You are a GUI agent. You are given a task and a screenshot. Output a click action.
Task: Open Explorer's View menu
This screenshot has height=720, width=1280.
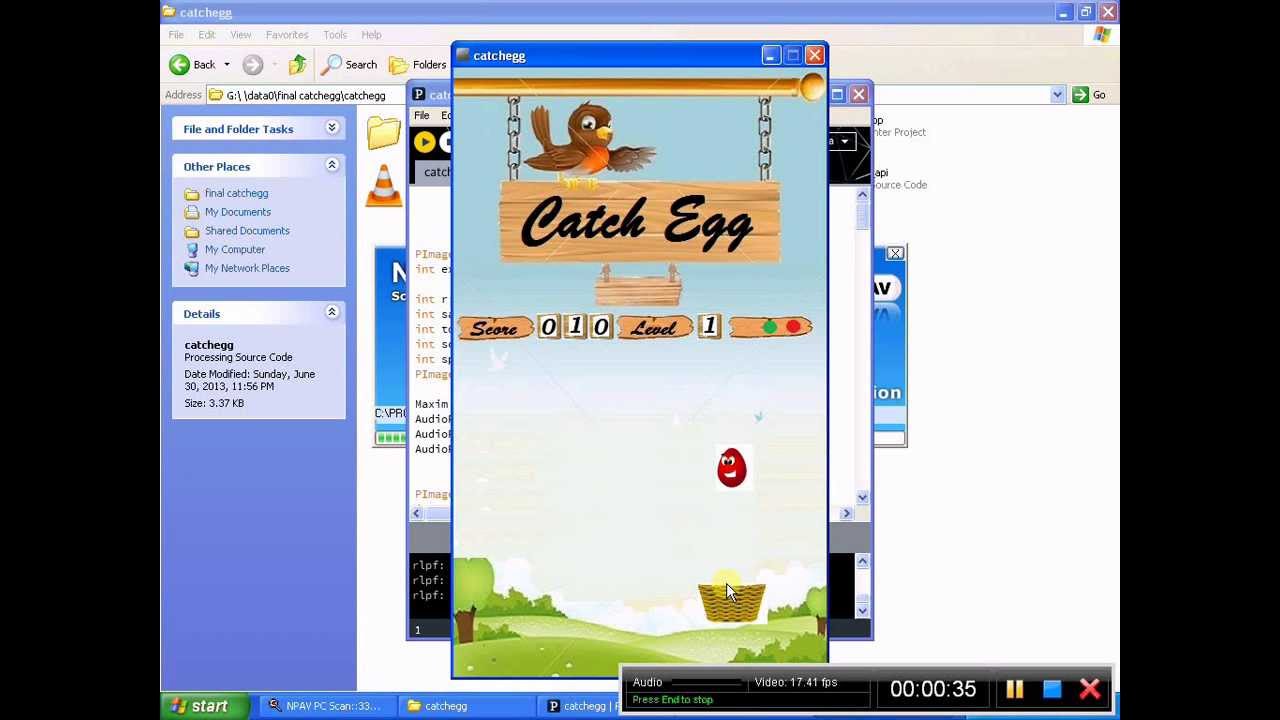click(241, 35)
